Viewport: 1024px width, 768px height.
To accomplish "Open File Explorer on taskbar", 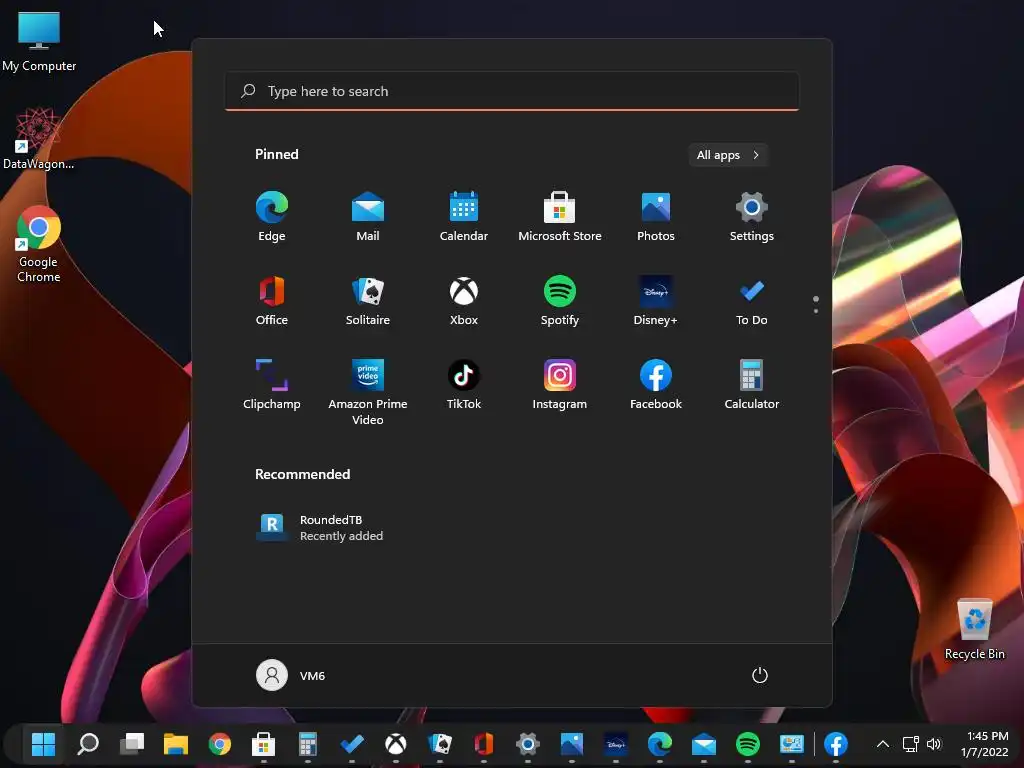I will [176, 744].
